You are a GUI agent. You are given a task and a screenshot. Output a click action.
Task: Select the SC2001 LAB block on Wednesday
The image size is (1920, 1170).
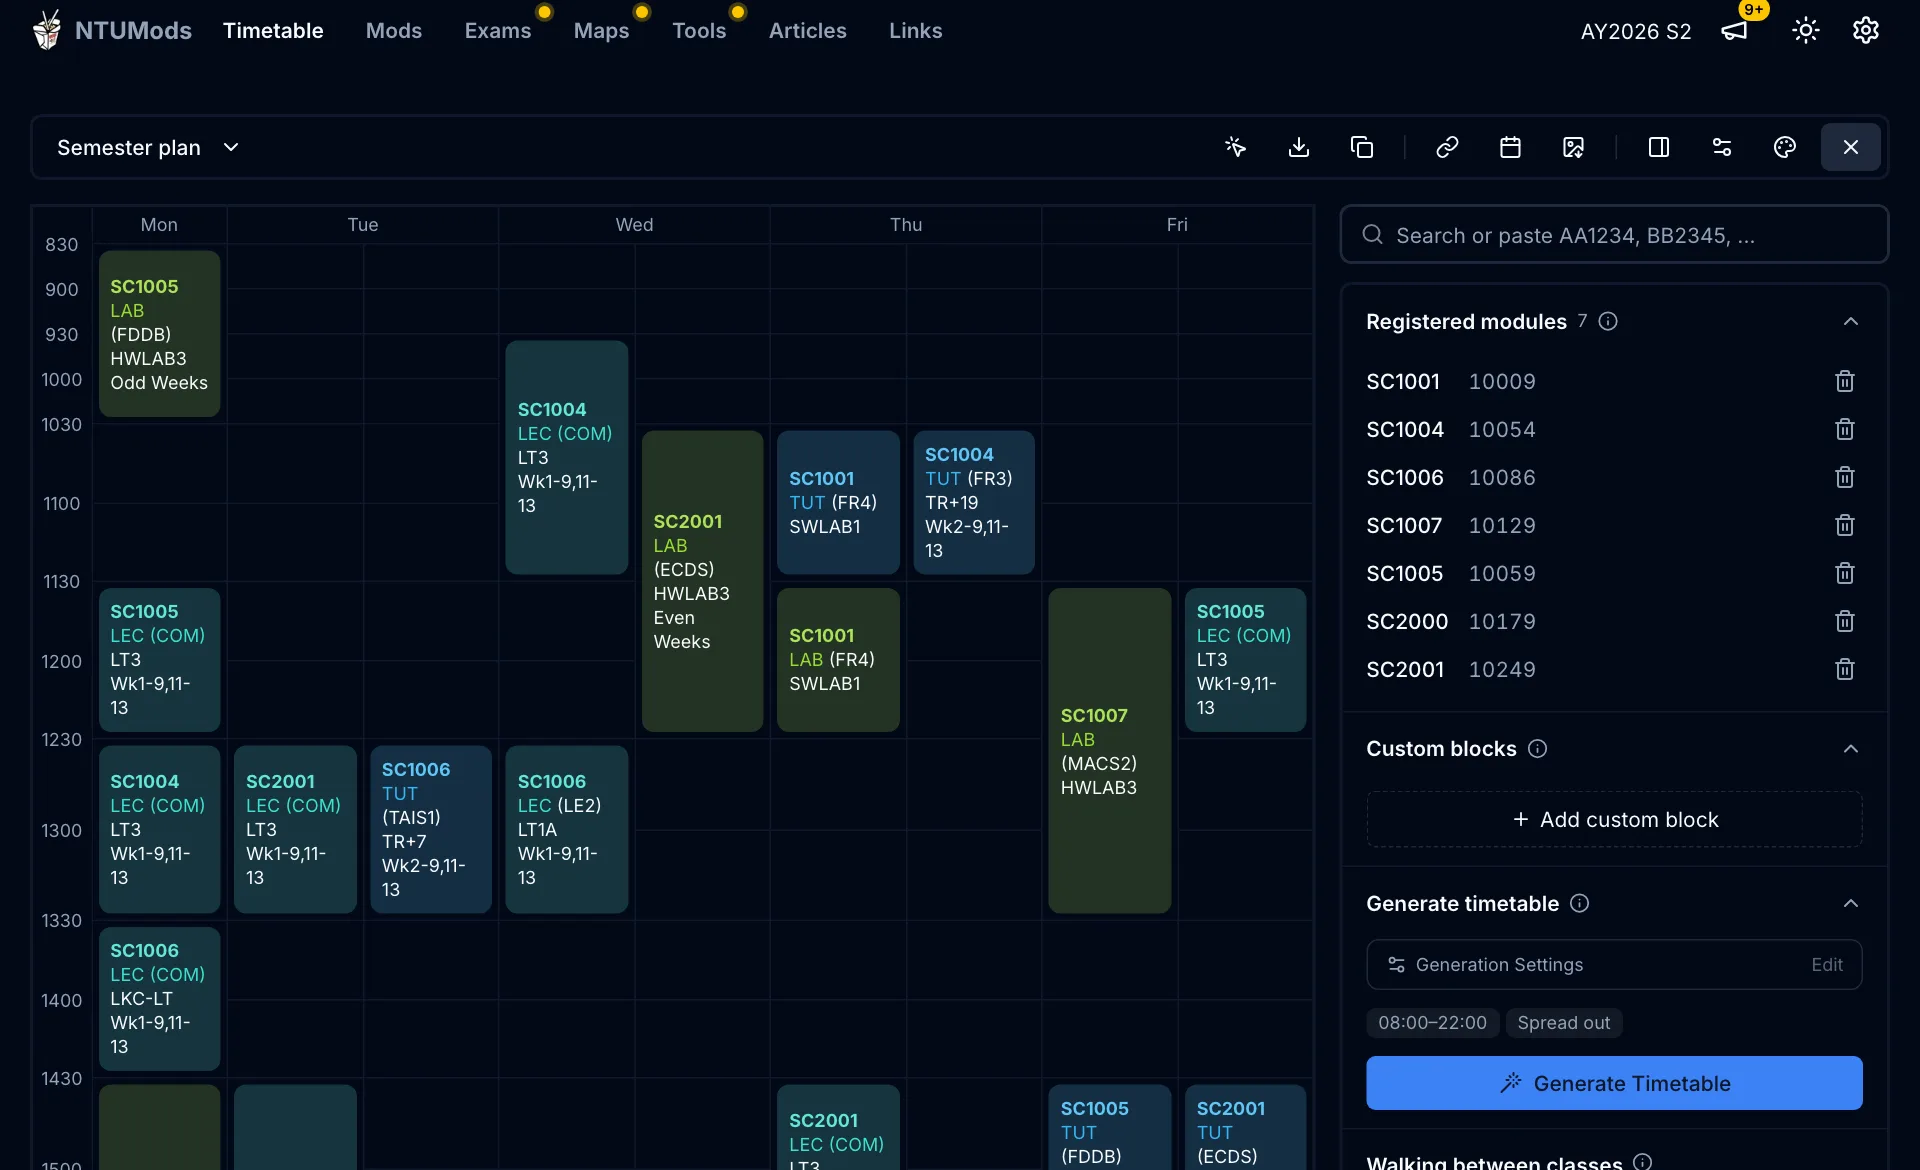point(702,581)
